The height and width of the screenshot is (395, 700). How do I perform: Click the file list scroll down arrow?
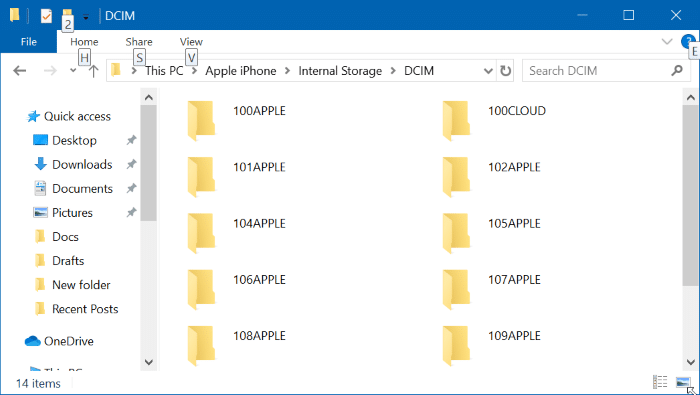coord(691,362)
